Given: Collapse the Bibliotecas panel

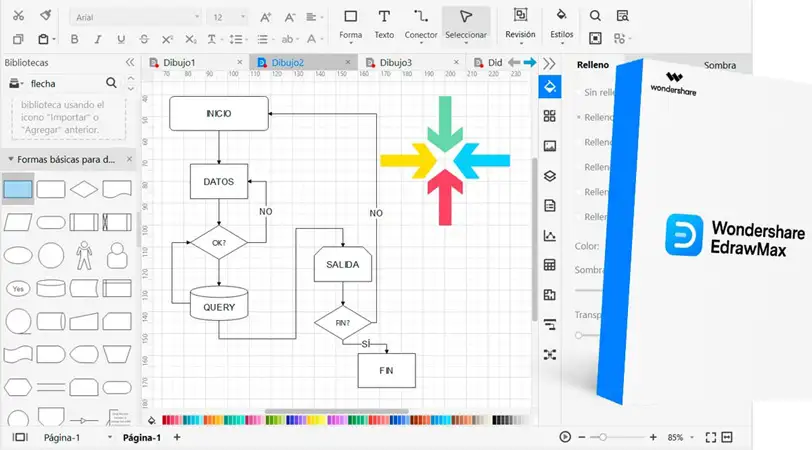Looking at the screenshot, I should point(130,62).
